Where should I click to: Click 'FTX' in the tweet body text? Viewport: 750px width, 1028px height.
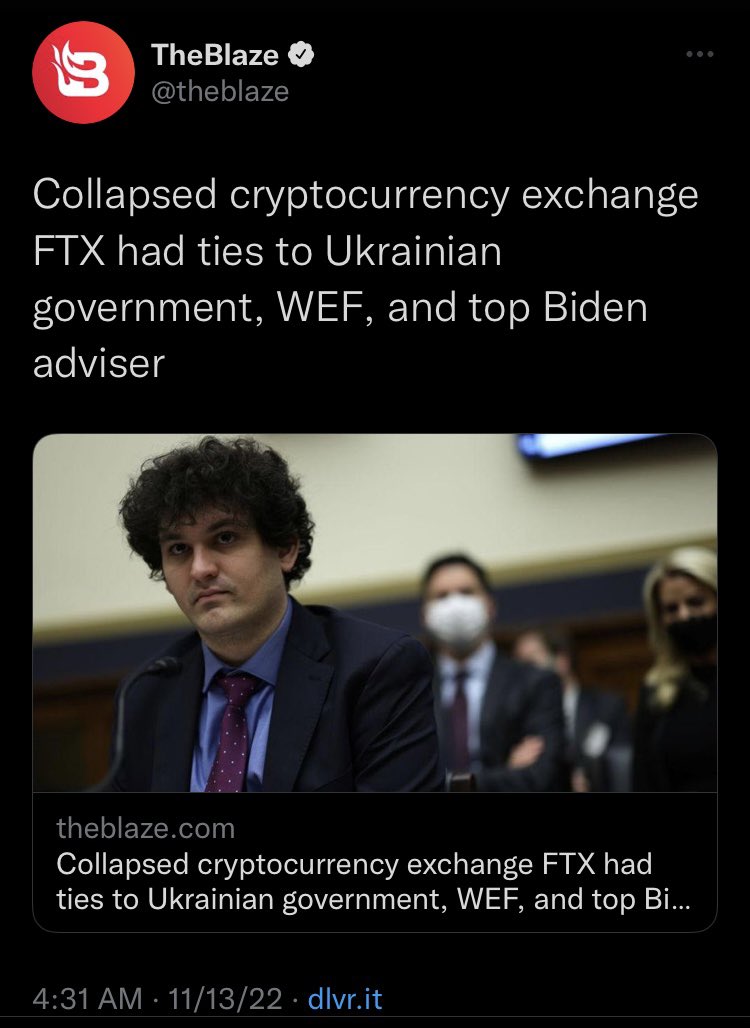click(x=69, y=251)
